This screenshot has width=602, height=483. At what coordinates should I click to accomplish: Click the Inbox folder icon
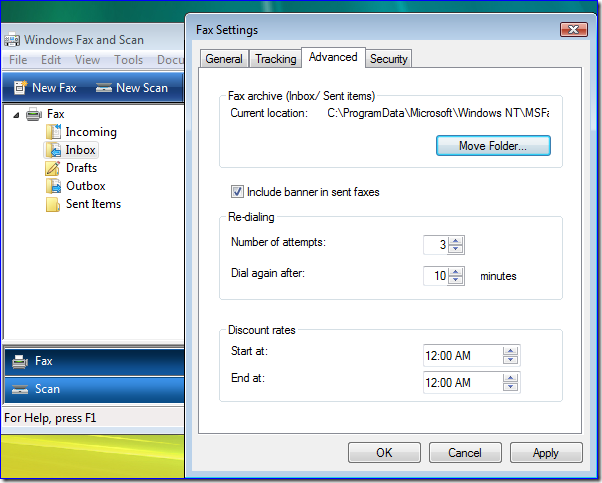[x=53, y=150]
